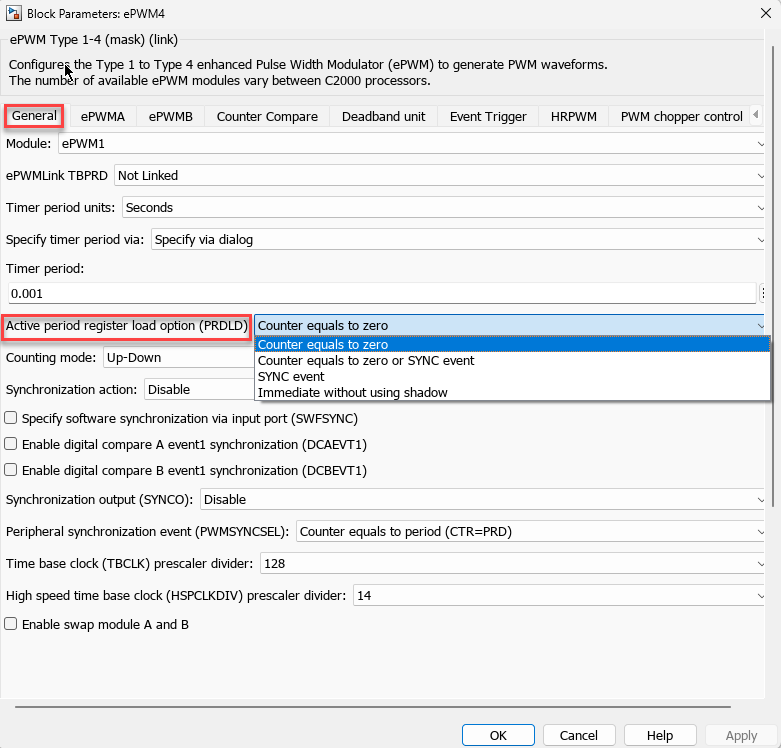Open the Synchronization action dropdown
Screen dimensions: 781x748
(199, 389)
